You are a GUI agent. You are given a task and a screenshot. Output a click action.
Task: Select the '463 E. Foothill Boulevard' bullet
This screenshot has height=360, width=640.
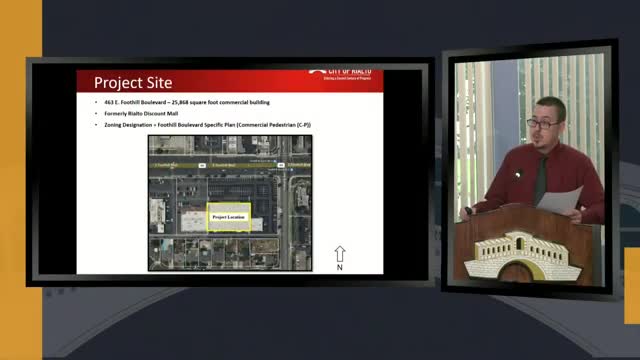(187, 102)
